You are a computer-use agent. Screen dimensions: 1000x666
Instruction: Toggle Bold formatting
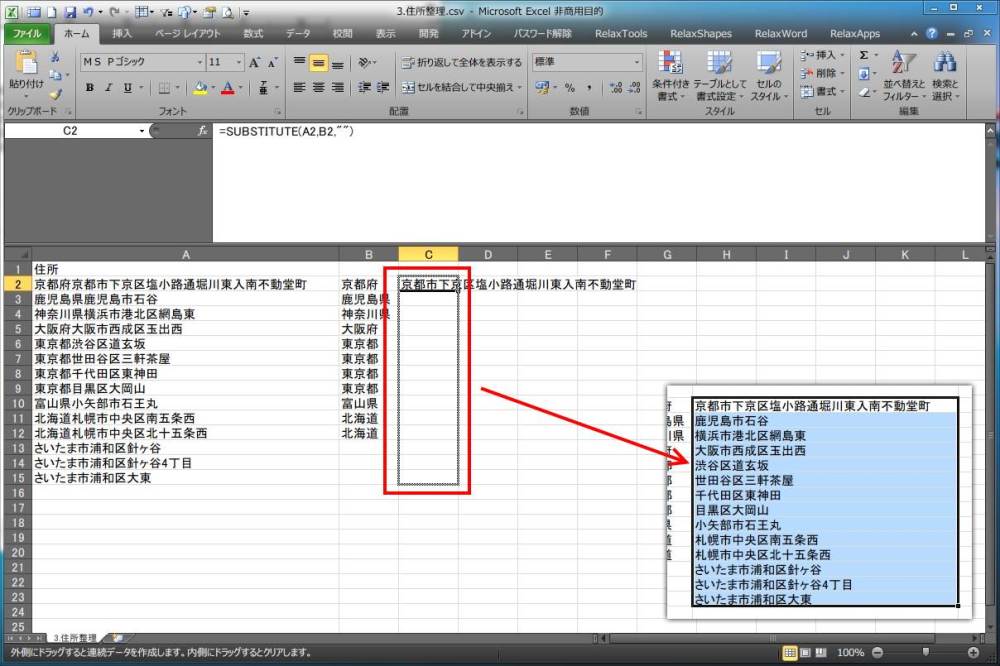[90, 88]
